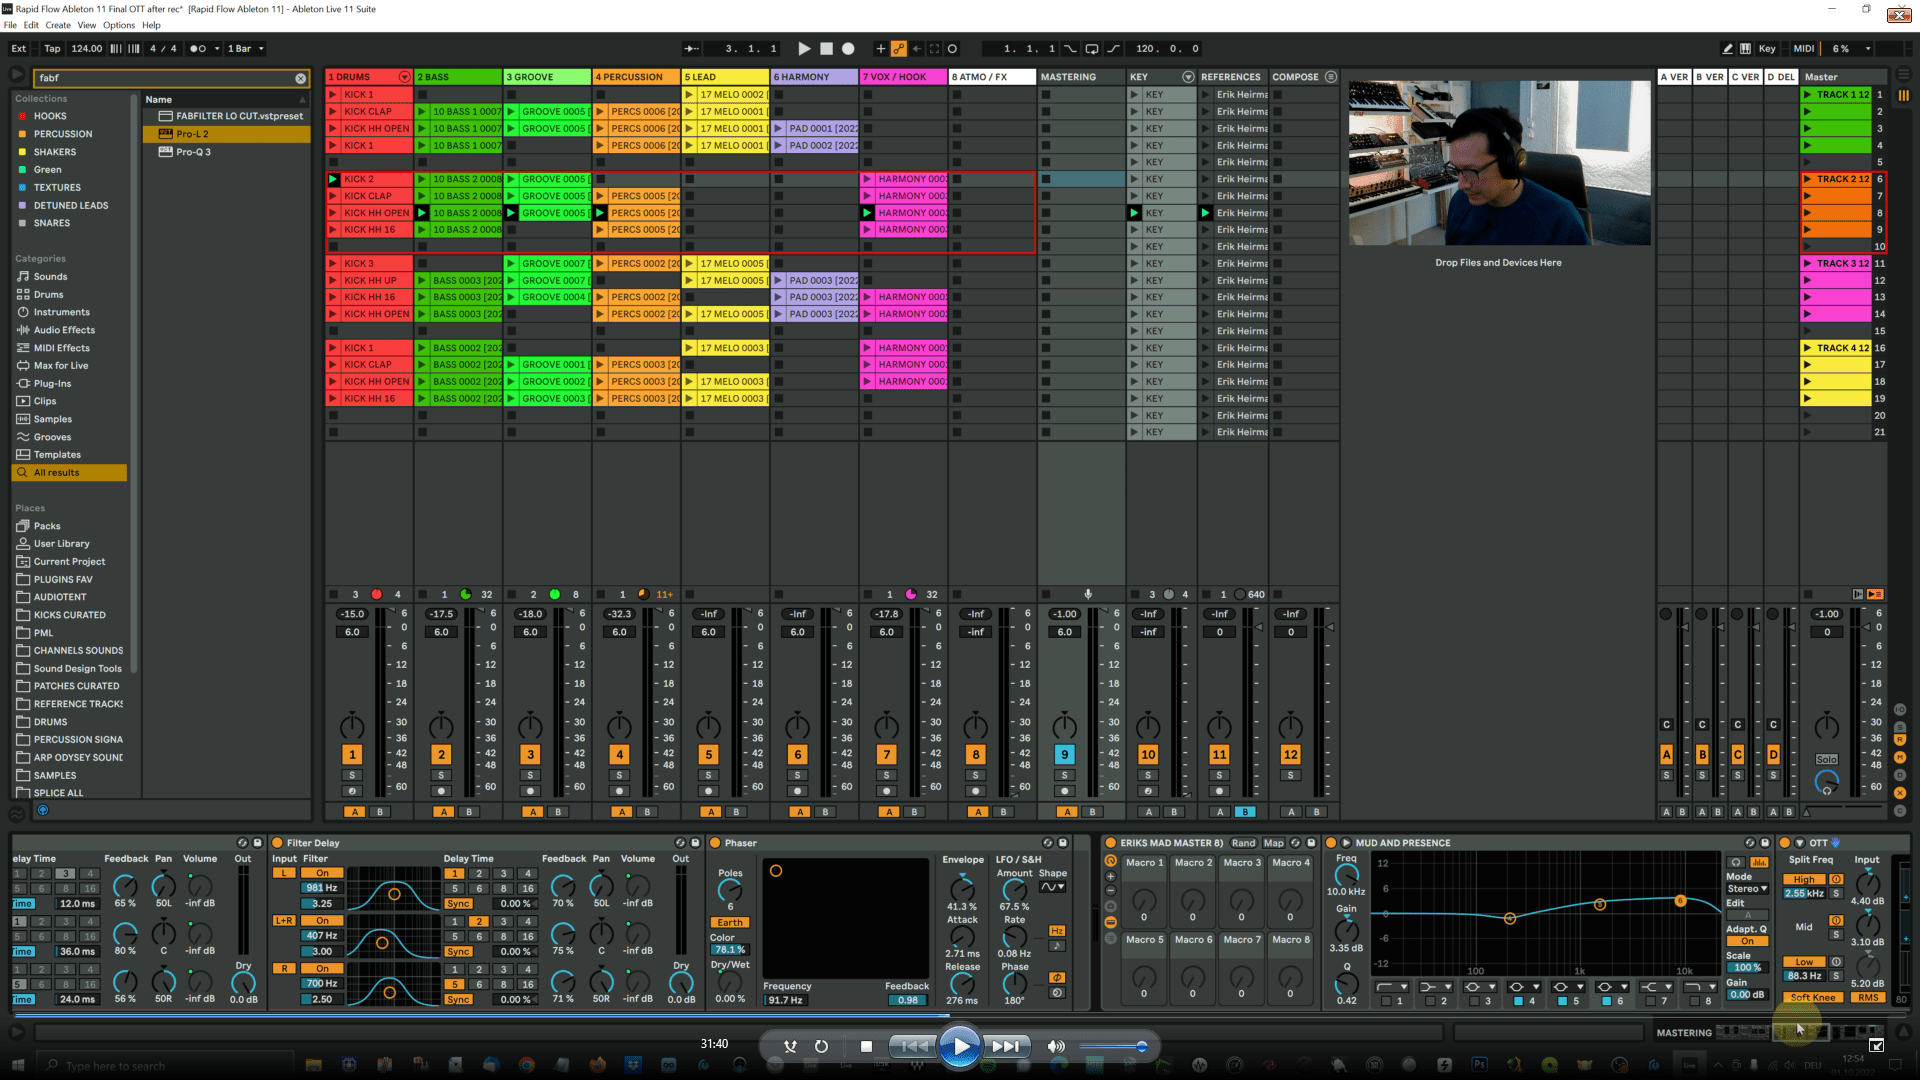
Task: Click the Session Record circle button
Action: tap(952, 48)
